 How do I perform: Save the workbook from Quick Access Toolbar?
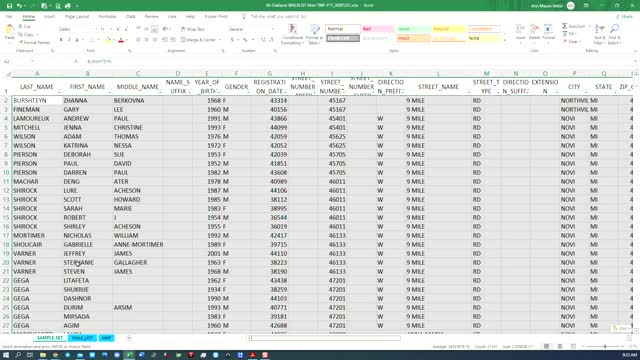tap(9, 6)
